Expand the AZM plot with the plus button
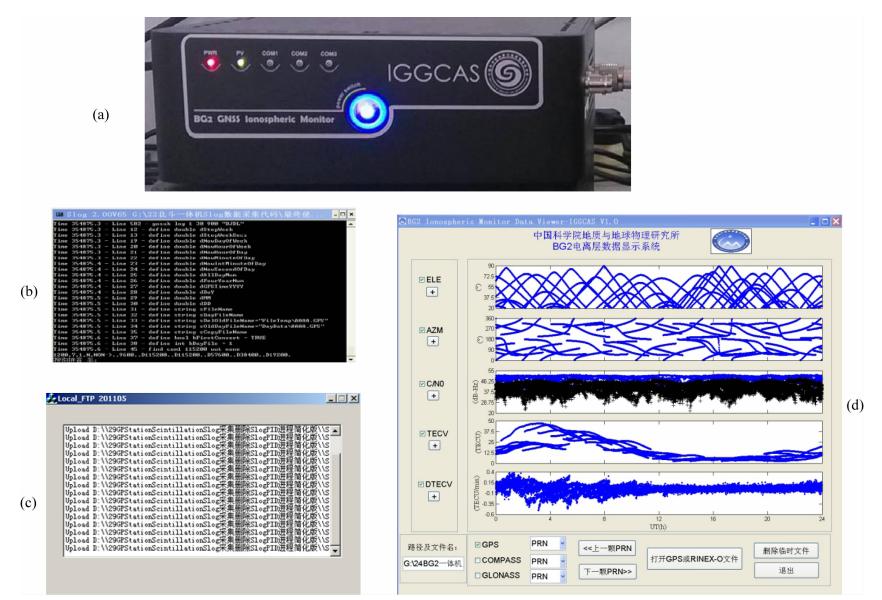 pos(433,341)
